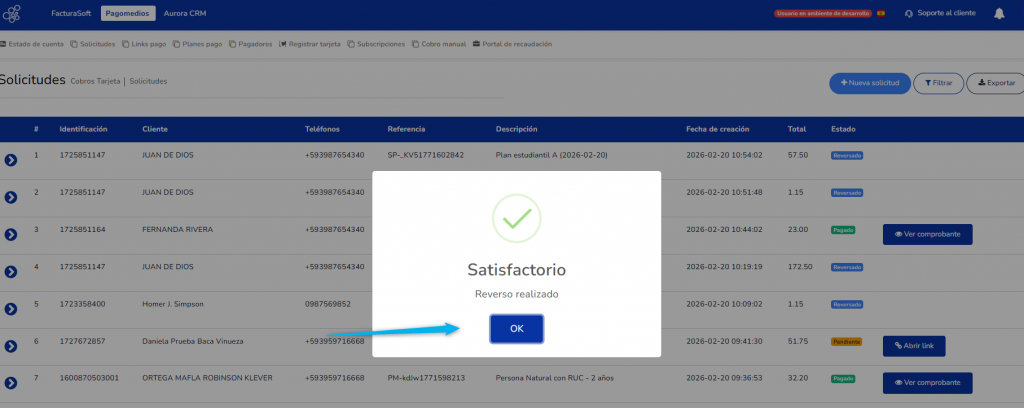Click the notification bell icon

pos(999,14)
